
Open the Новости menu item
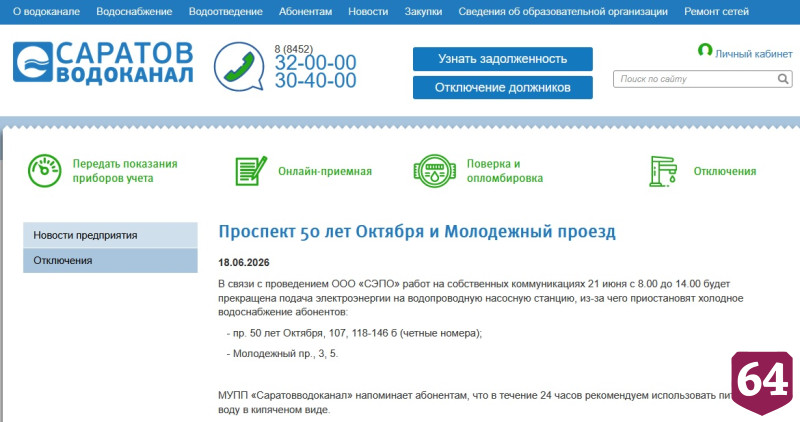pyautogui.click(x=368, y=11)
